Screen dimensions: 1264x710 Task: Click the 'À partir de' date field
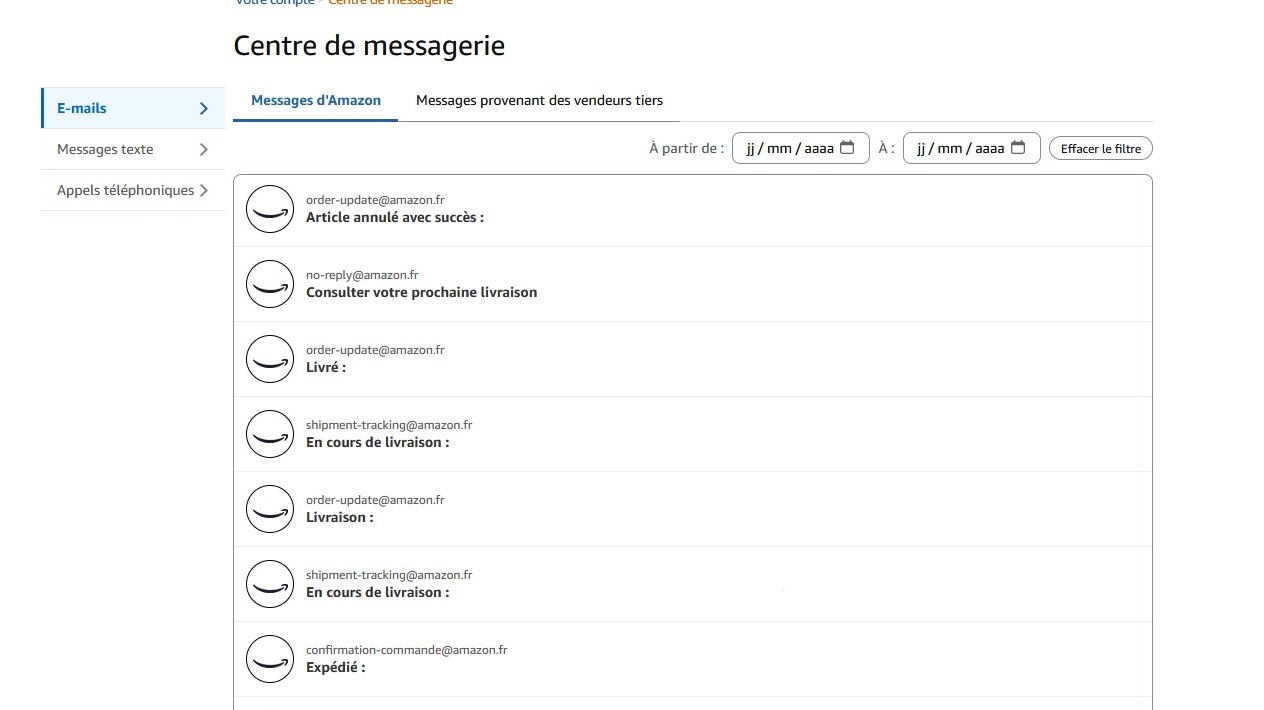pos(801,148)
